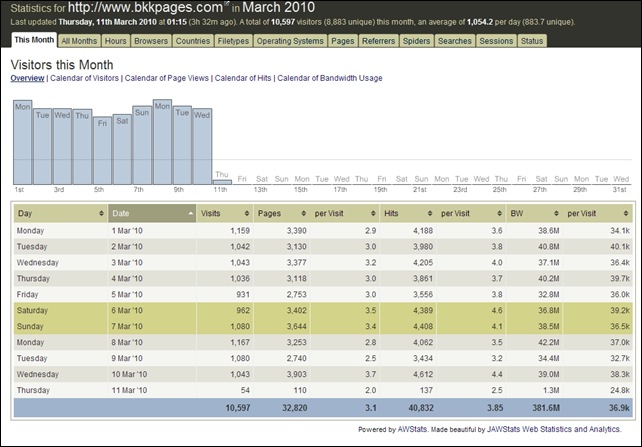
Task: Click the Hits column header
Action: (408, 213)
